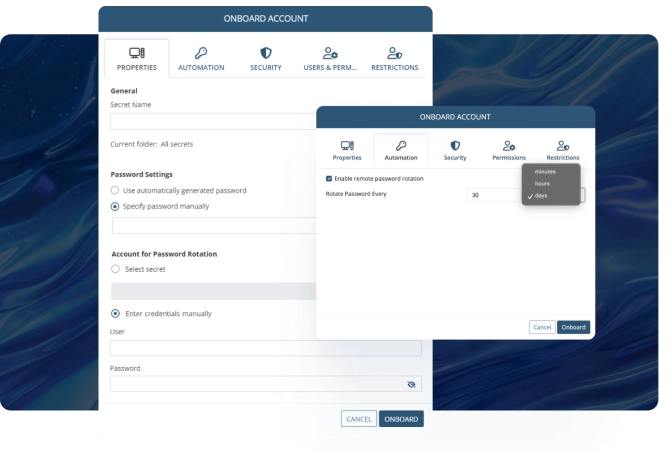The height and width of the screenshot is (451, 670).
Task: Click the manual password field under Password Settings
Action: coord(214,225)
